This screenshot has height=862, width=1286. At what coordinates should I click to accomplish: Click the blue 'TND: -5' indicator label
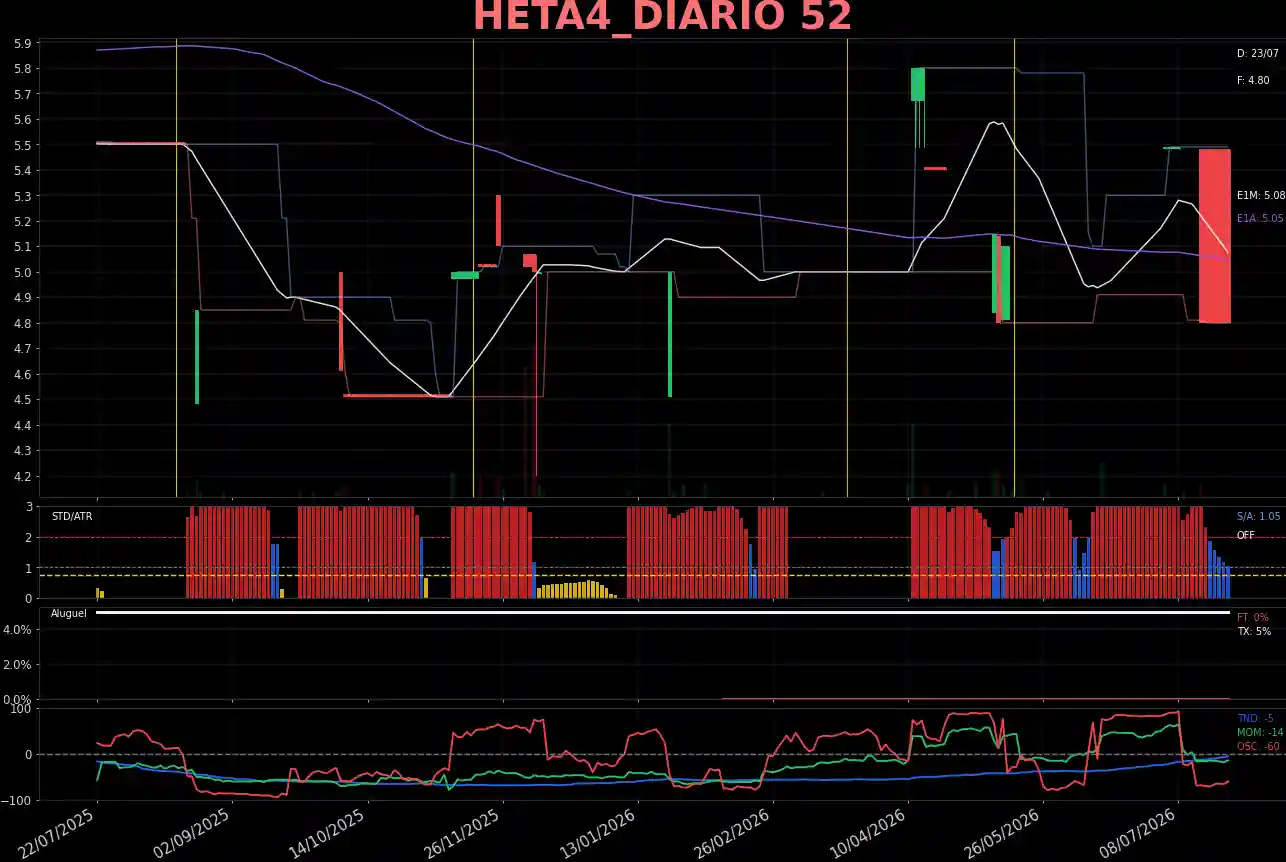(x=1255, y=719)
